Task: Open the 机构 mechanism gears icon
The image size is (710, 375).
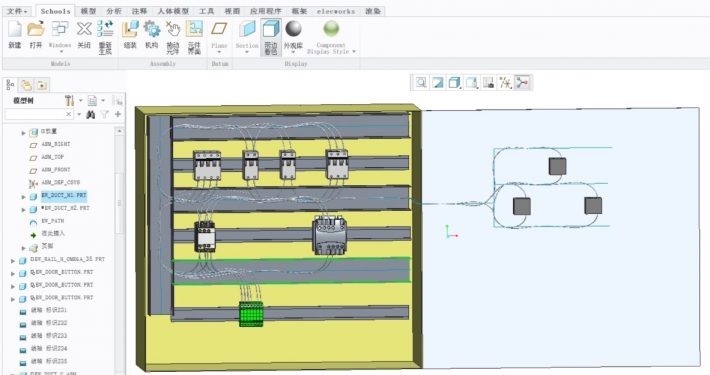Action: 152,34
